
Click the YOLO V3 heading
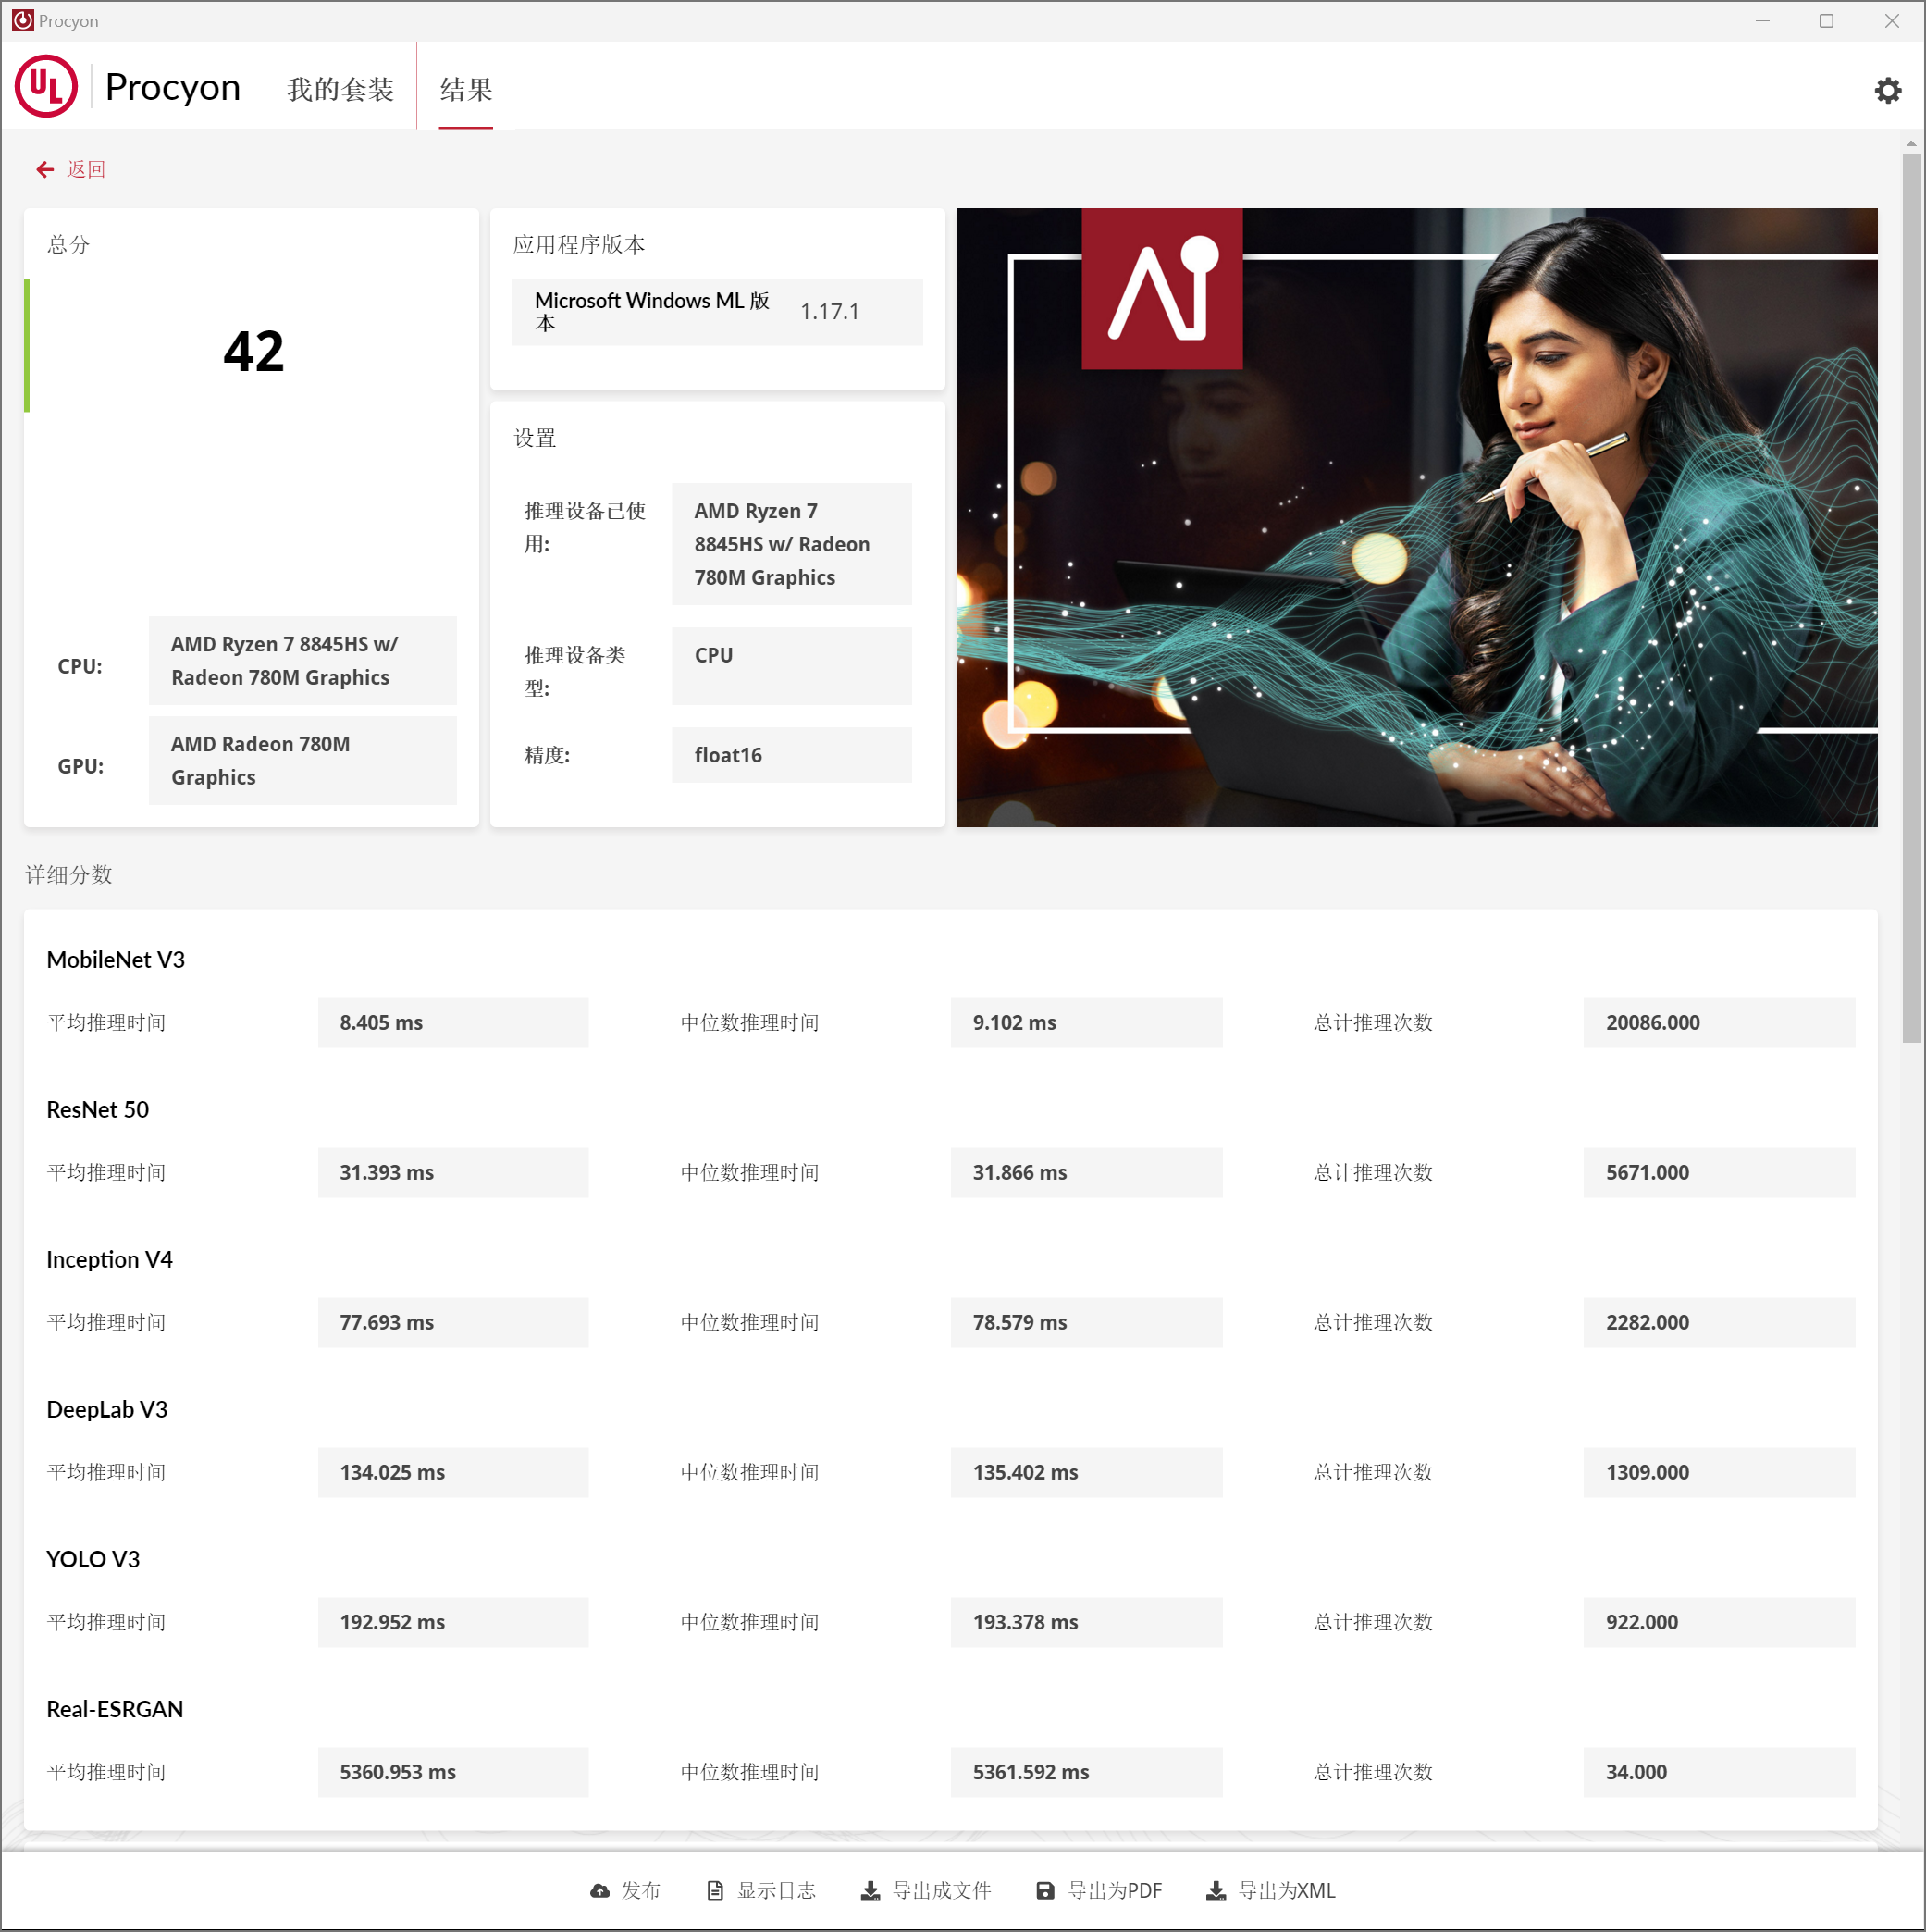(93, 1559)
